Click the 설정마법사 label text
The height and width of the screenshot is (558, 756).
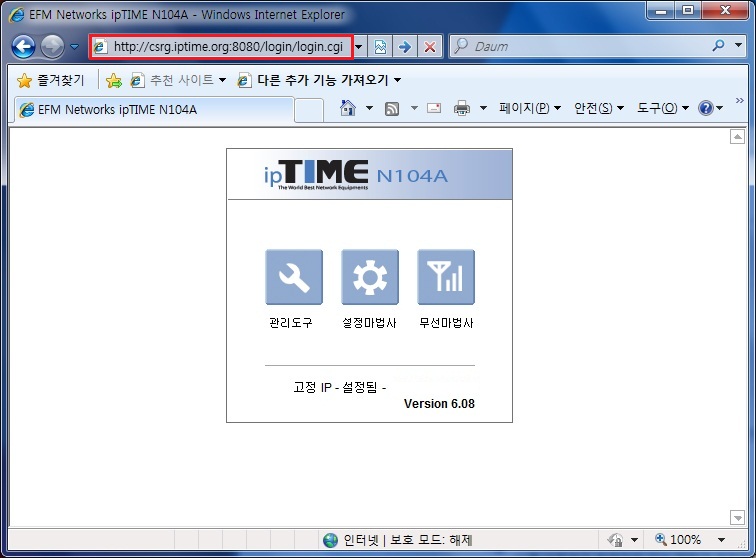coord(369,323)
